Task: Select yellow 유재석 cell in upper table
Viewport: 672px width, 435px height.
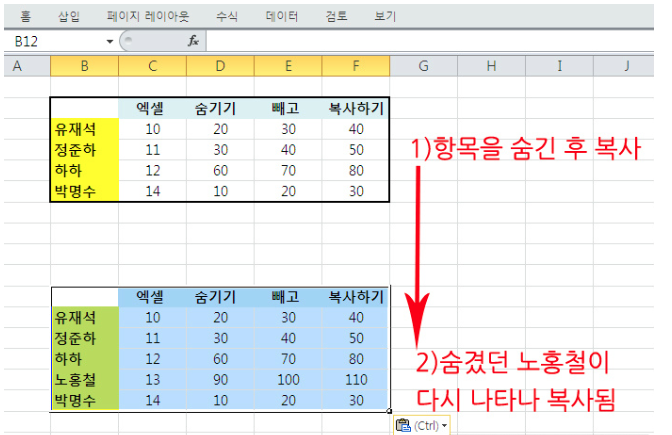Action: tap(84, 129)
